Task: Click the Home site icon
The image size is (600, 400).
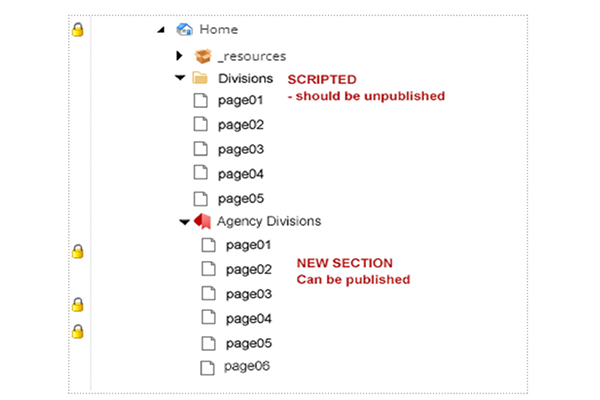Action: pos(183,30)
